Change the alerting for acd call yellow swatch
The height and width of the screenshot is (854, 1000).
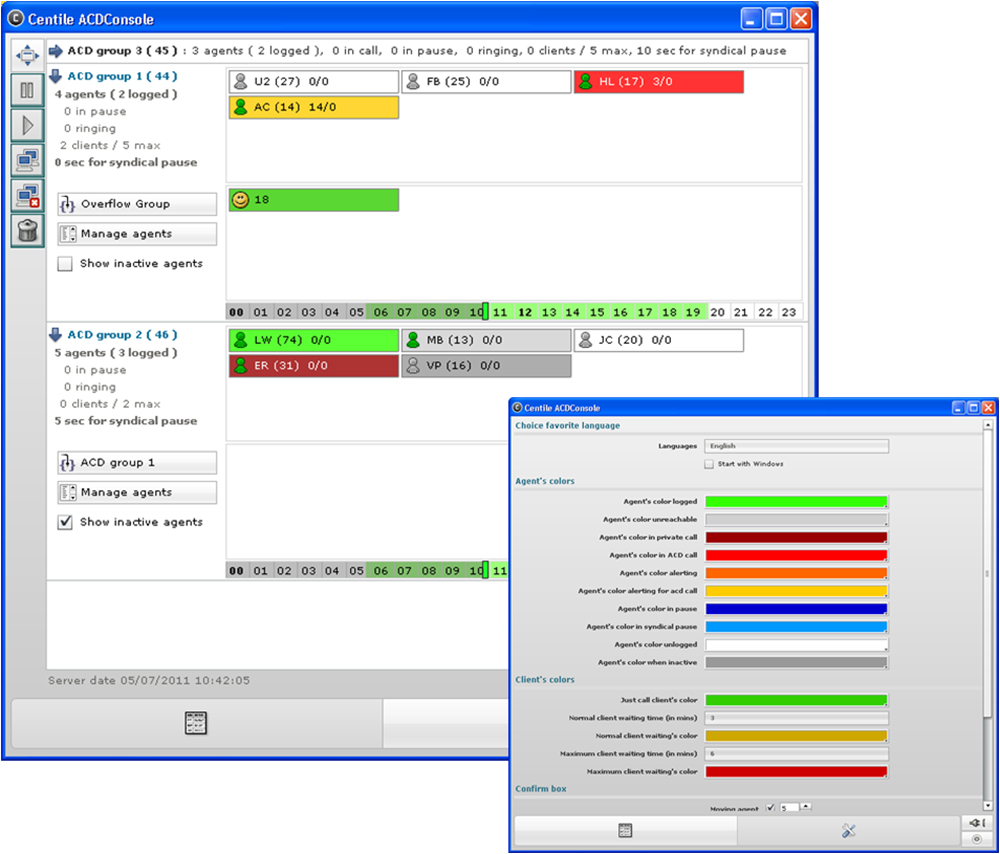tap(796, 591)
